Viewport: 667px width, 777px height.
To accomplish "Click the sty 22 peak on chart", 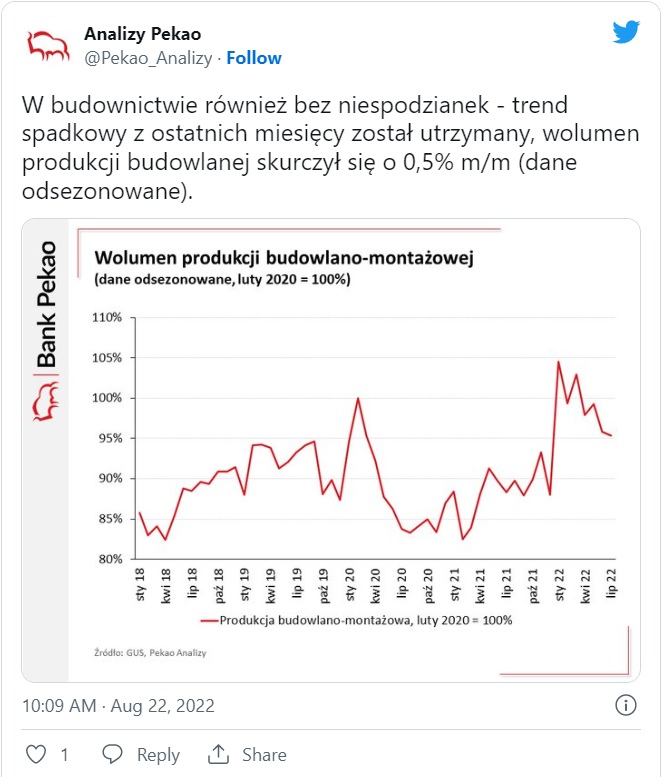I will (558, 362).
